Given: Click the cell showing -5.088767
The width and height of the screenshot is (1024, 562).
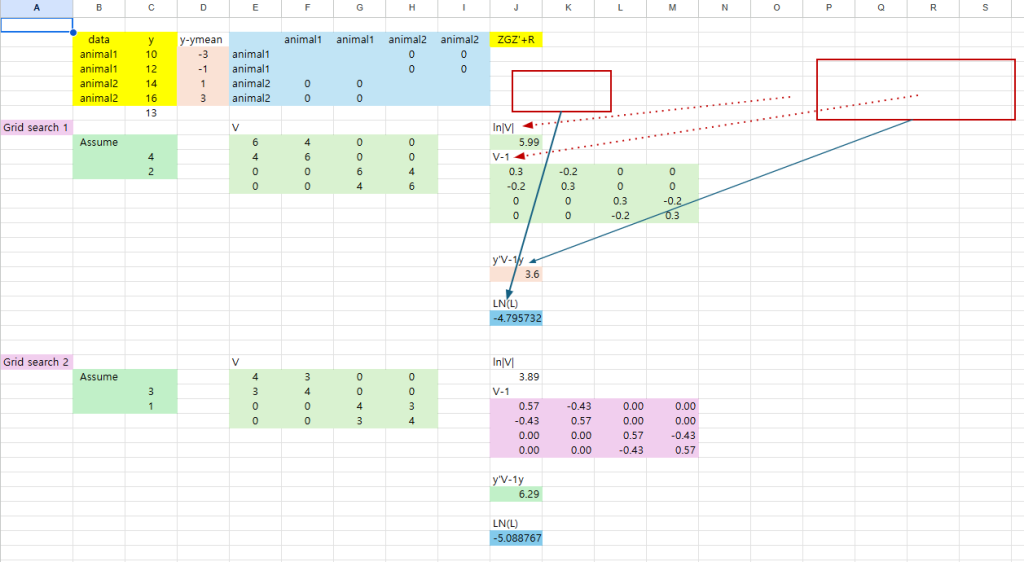Looking at the screenshot, I should pyautogui.click(x=516, y=538).
